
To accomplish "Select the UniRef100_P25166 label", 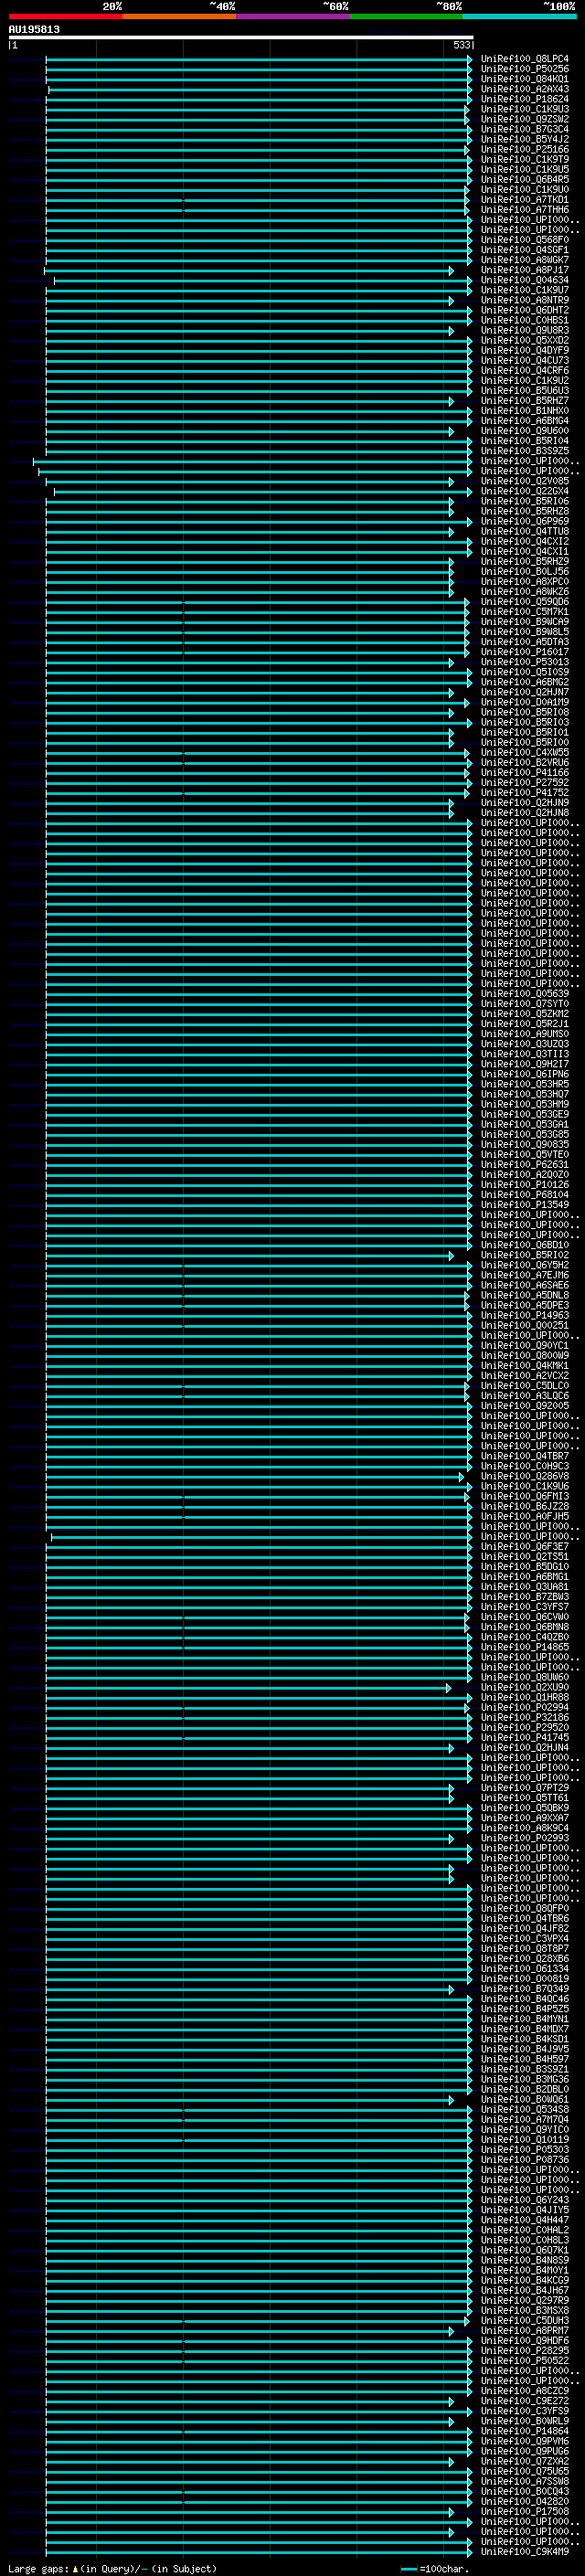I will (x=525, y=149).
